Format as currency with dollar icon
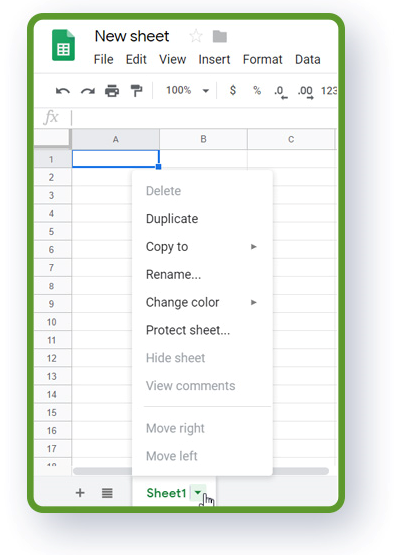Screen dimensions: 420x555 (x=233, y=90)
